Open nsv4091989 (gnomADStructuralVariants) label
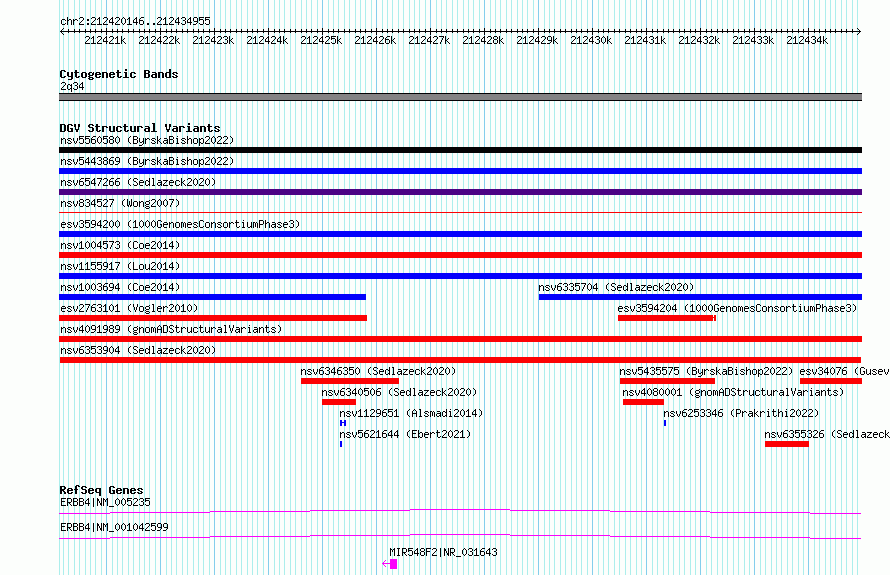Screen dimensions: 890x575 click(x=171, y=329)
